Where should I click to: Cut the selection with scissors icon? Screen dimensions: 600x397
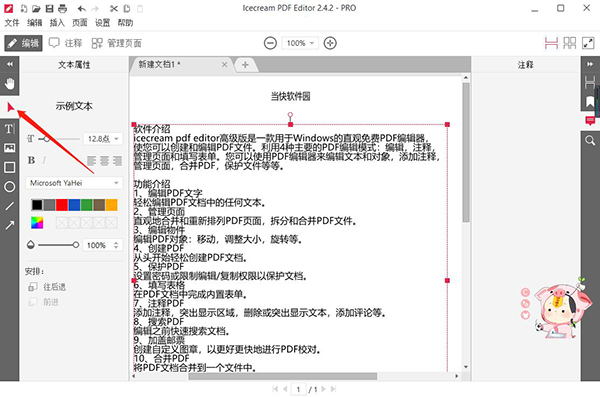coord(114,8)
